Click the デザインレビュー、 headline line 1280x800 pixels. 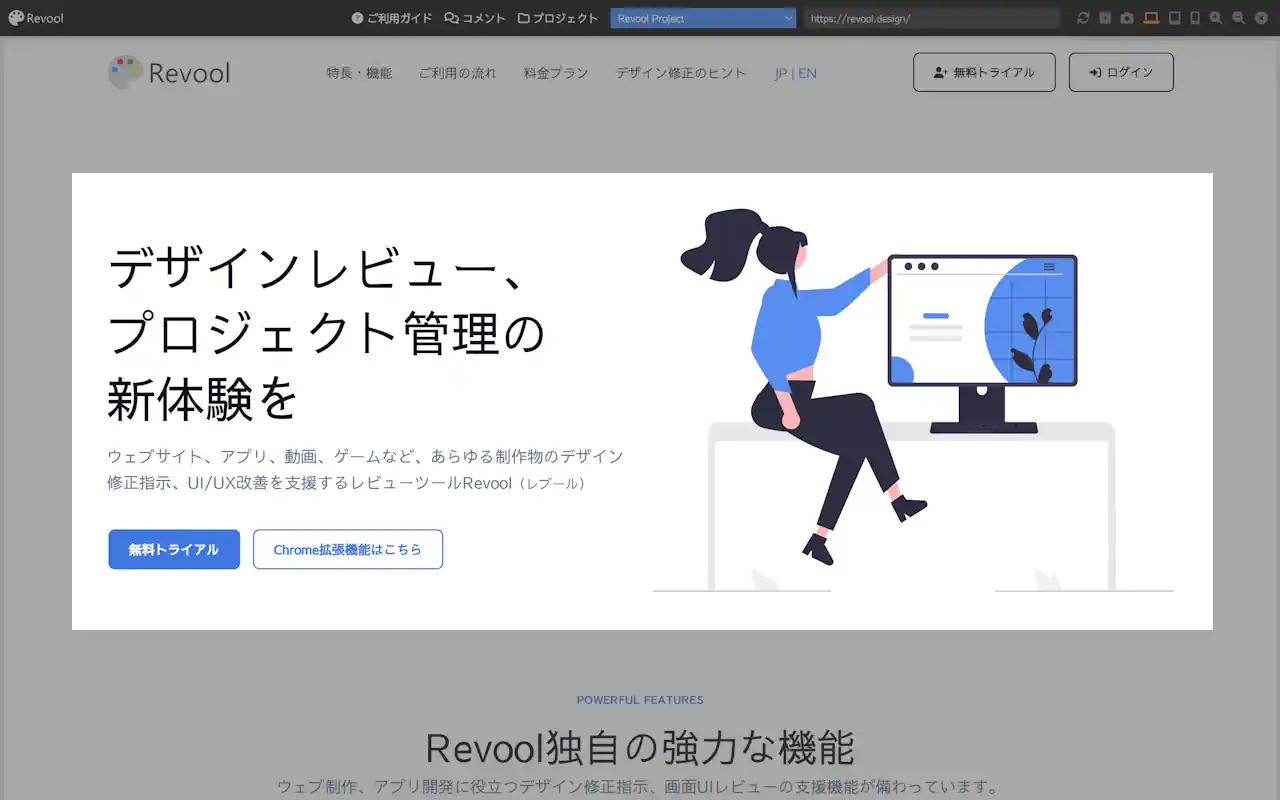click(x=316, y=268)
